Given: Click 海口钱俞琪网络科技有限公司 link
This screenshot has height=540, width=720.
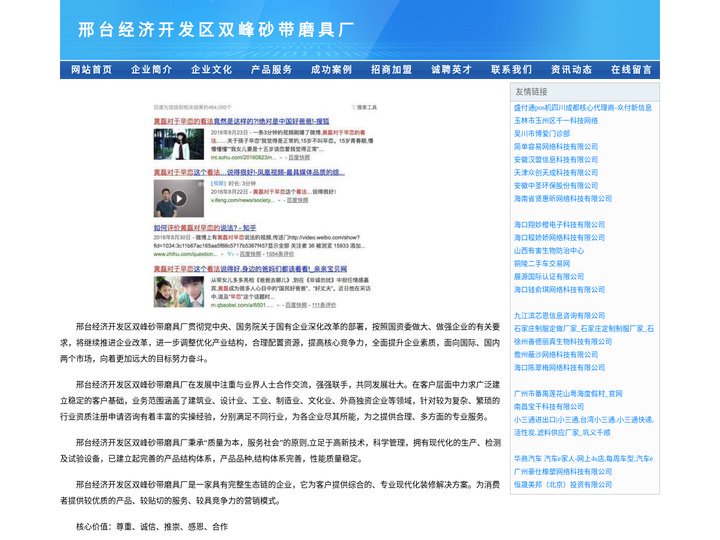Looking at the screenshot, I should [x=559, y=290].
